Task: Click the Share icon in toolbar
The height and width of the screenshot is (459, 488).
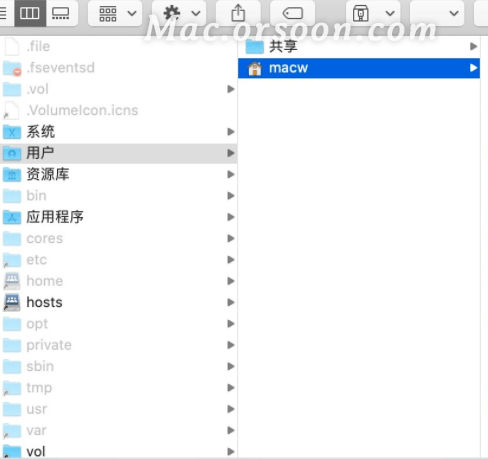Action: pyautogui.click(x=238, y=13)
